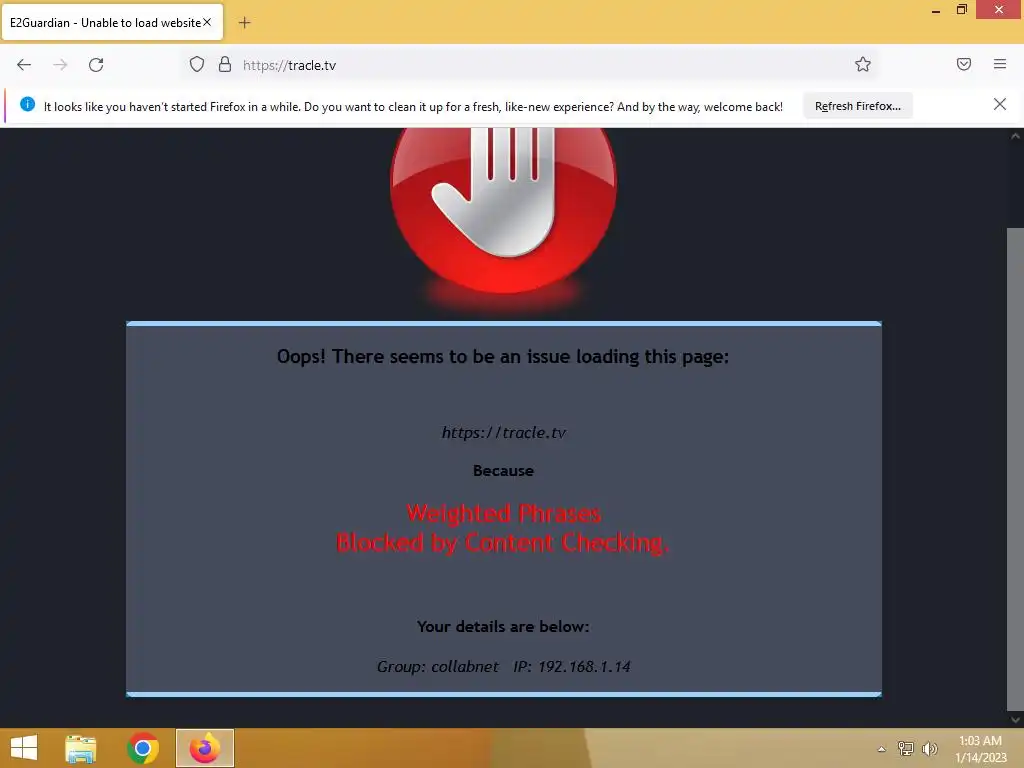The height and width of the screenshot is (768, 1024).
Task: Click the forward navigation arrow
Action: [60, 65]
